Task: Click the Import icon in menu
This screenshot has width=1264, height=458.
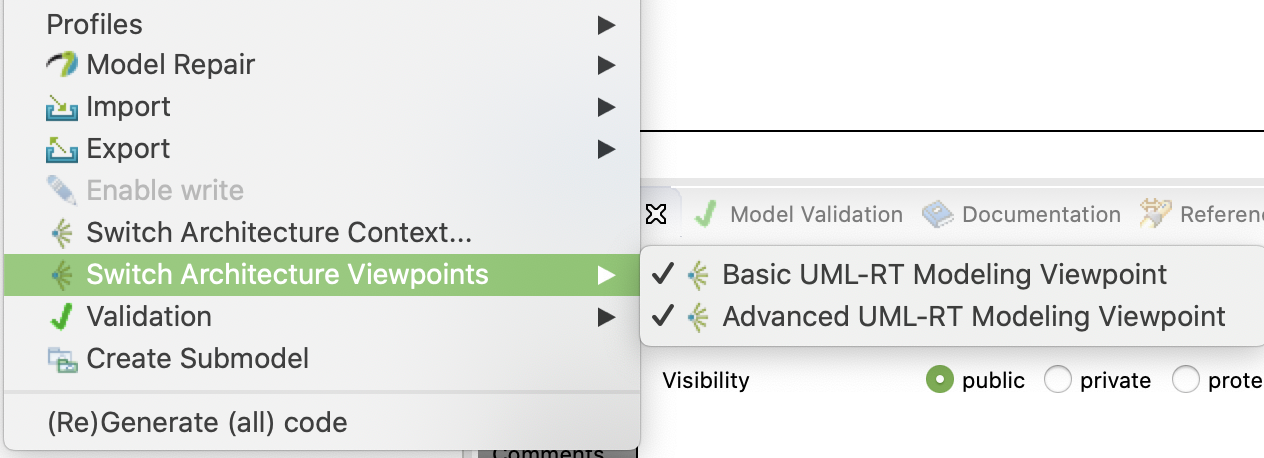Action: click(x=61, y=107)
